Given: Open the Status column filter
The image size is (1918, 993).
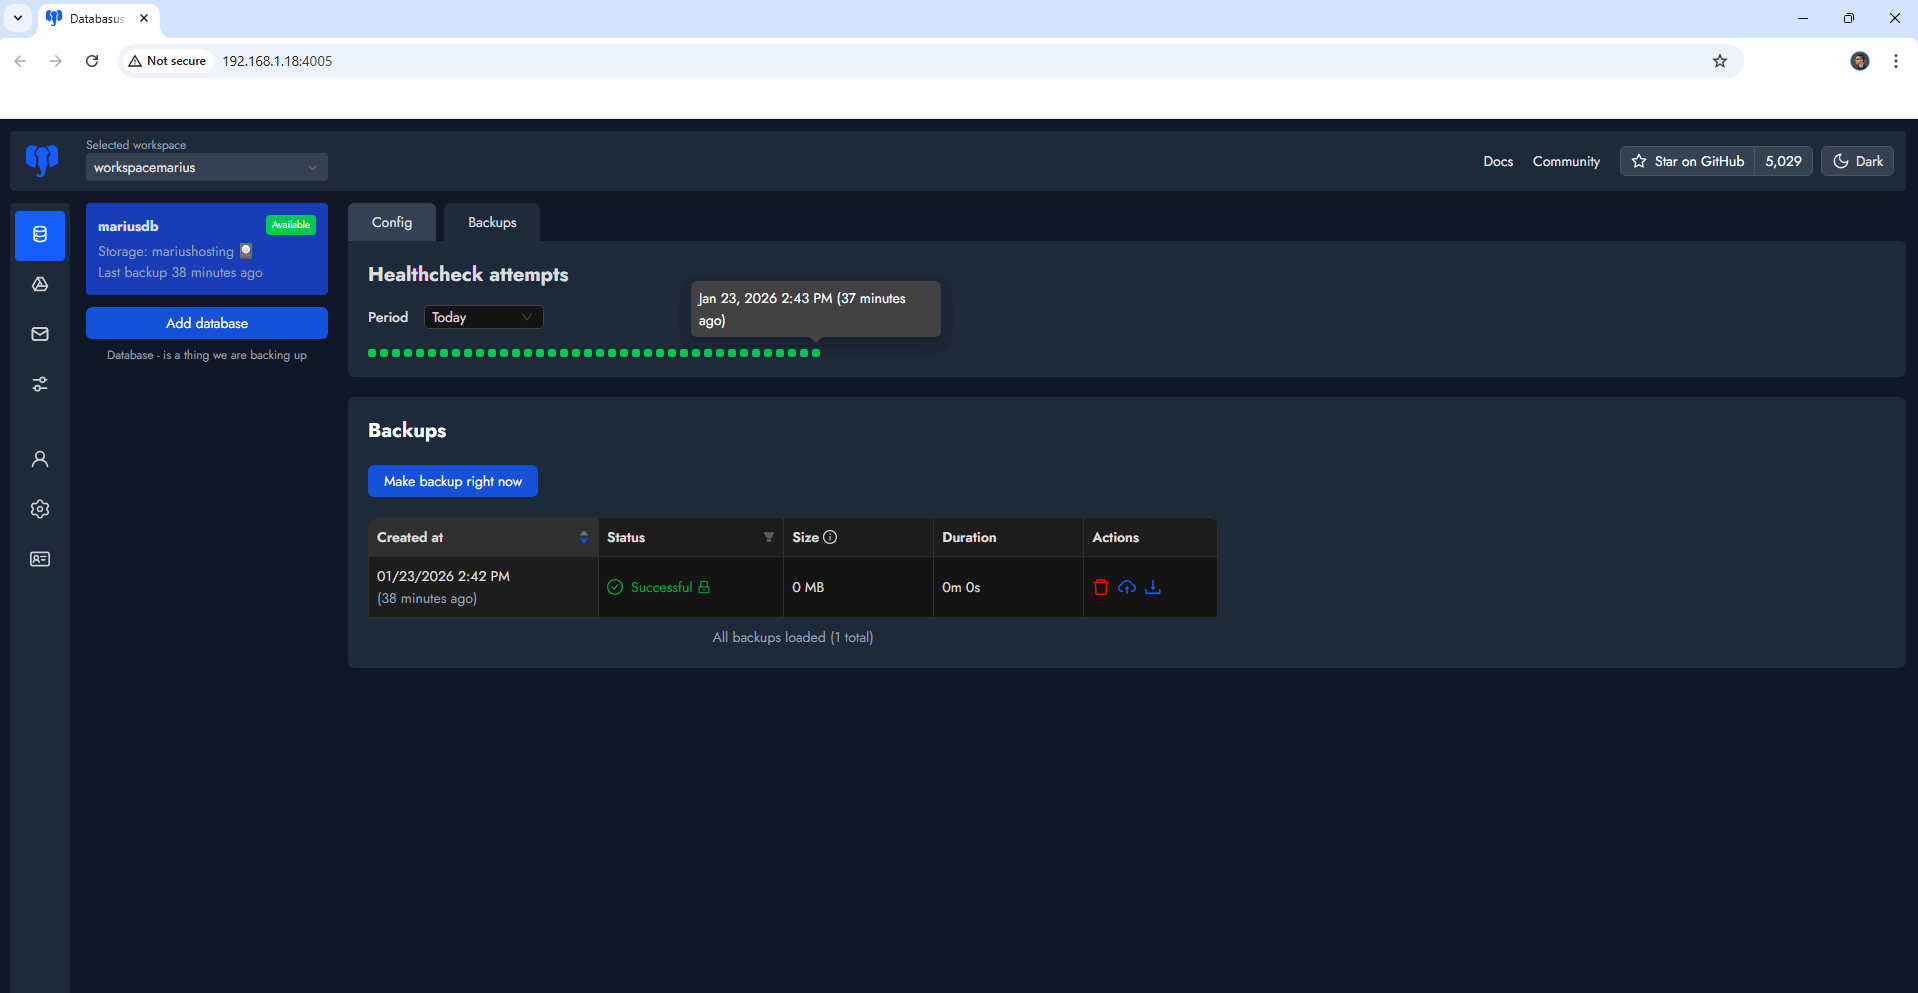Looking at the screenshot, I should tap(769, 537).
